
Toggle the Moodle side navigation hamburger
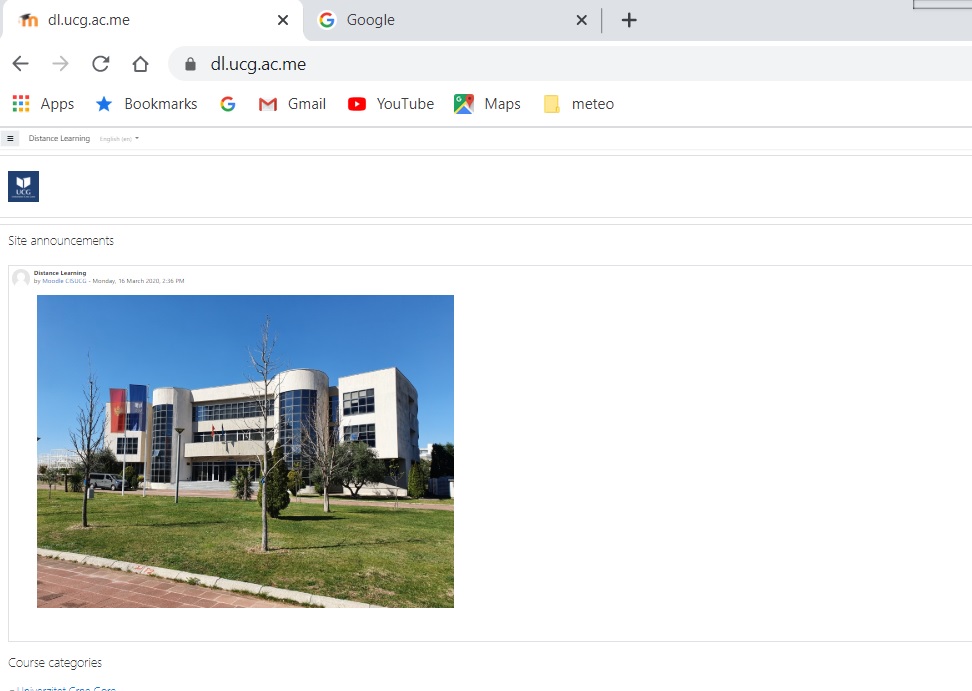(x=10, y=138)
